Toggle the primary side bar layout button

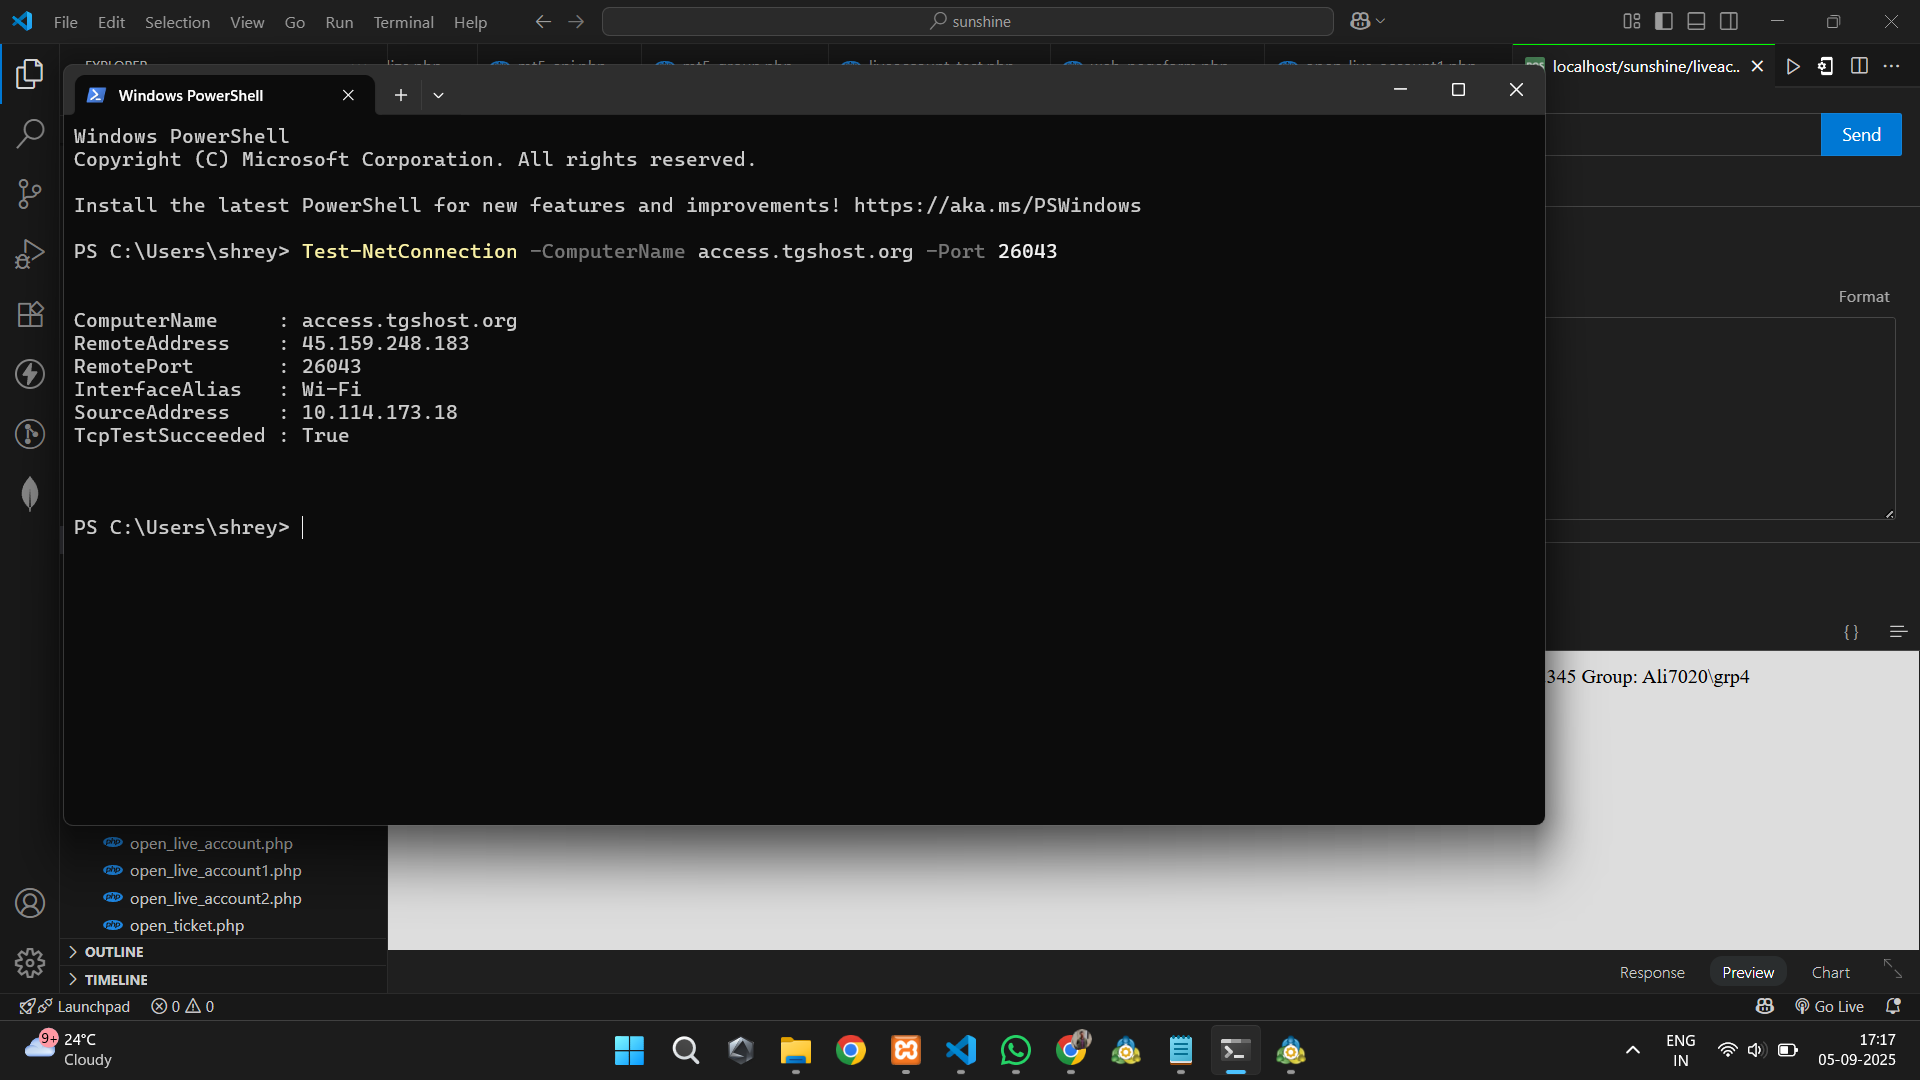1664,21
